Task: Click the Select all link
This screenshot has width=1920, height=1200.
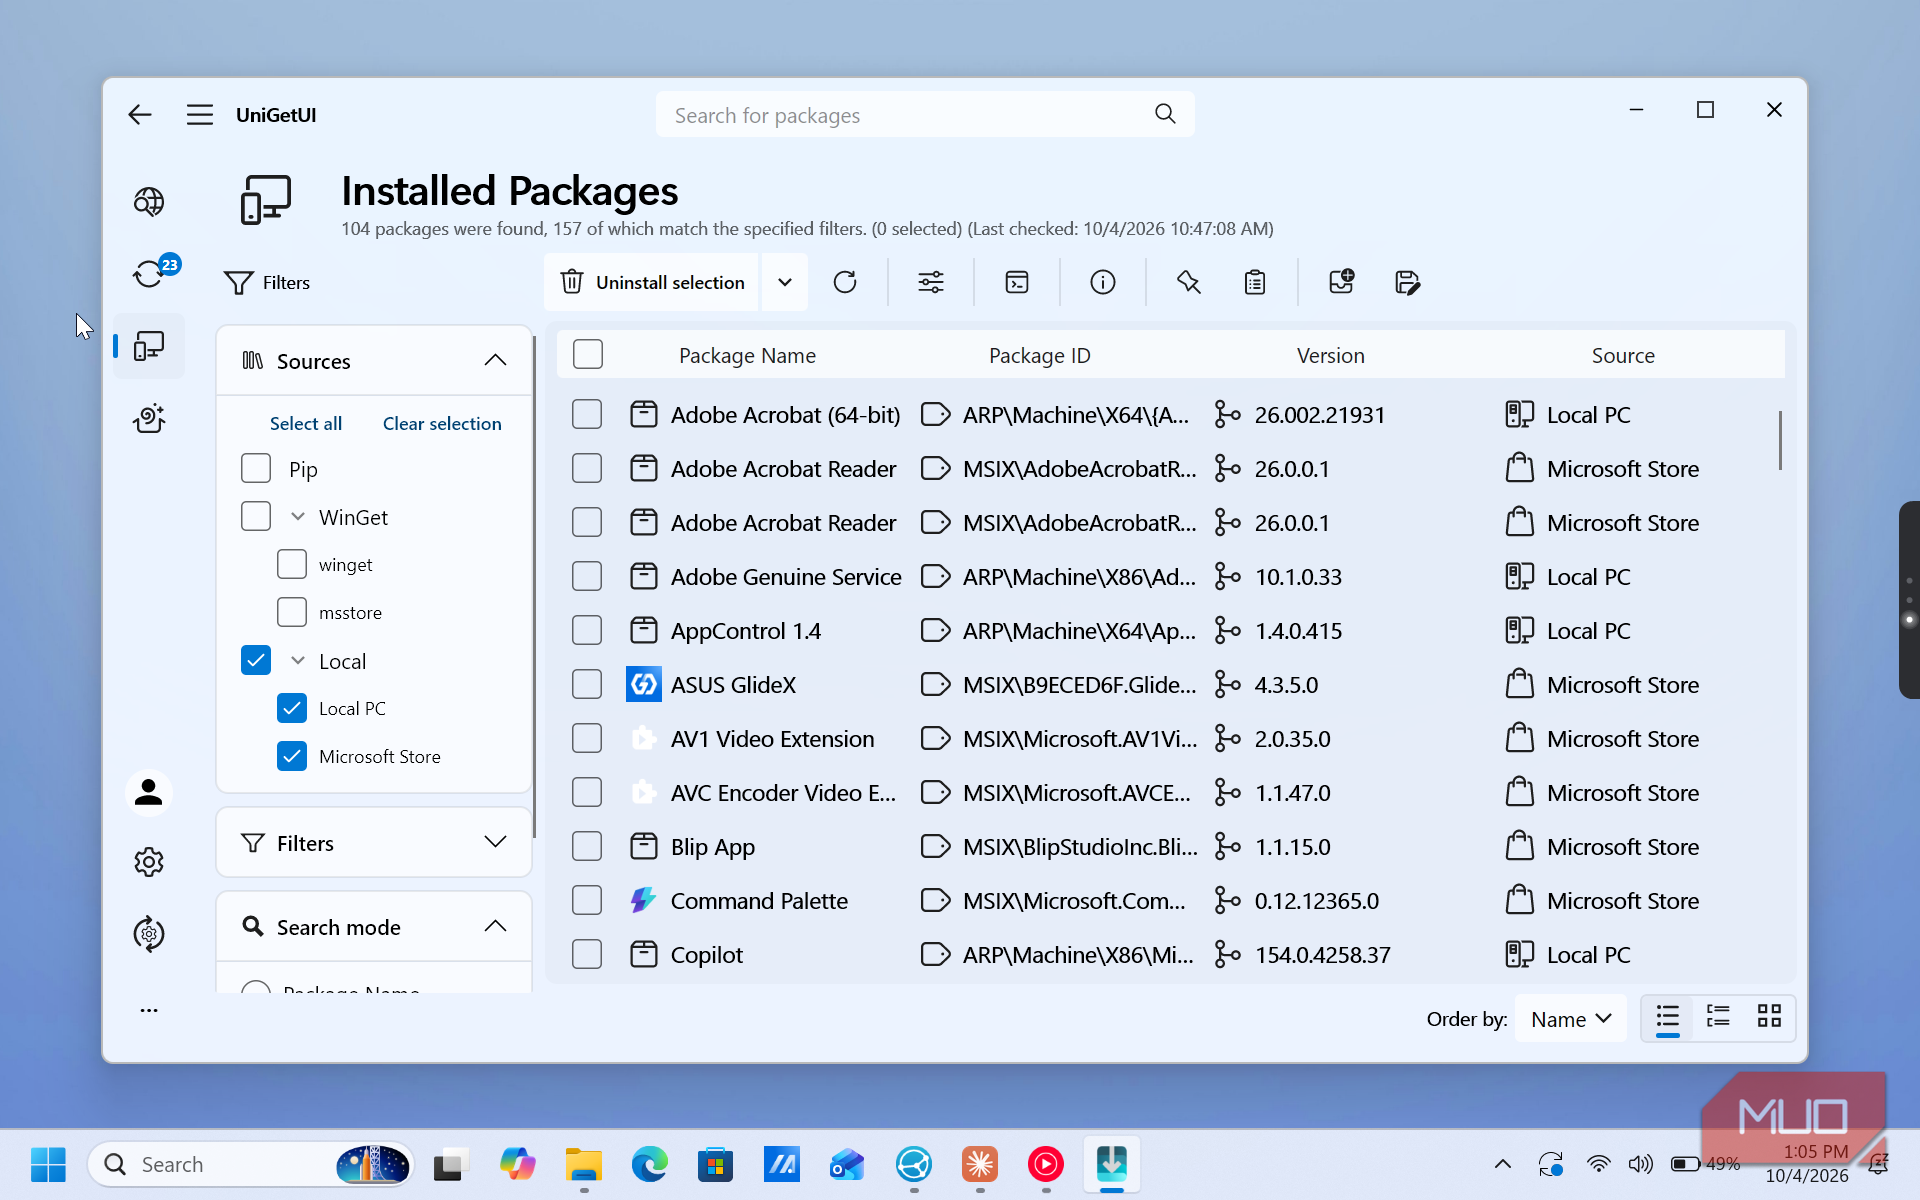Action: 306,423
